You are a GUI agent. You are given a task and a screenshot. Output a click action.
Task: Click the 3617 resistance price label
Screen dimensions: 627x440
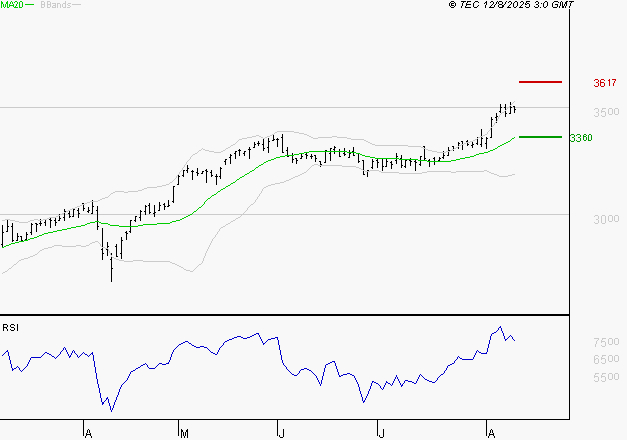603,83
